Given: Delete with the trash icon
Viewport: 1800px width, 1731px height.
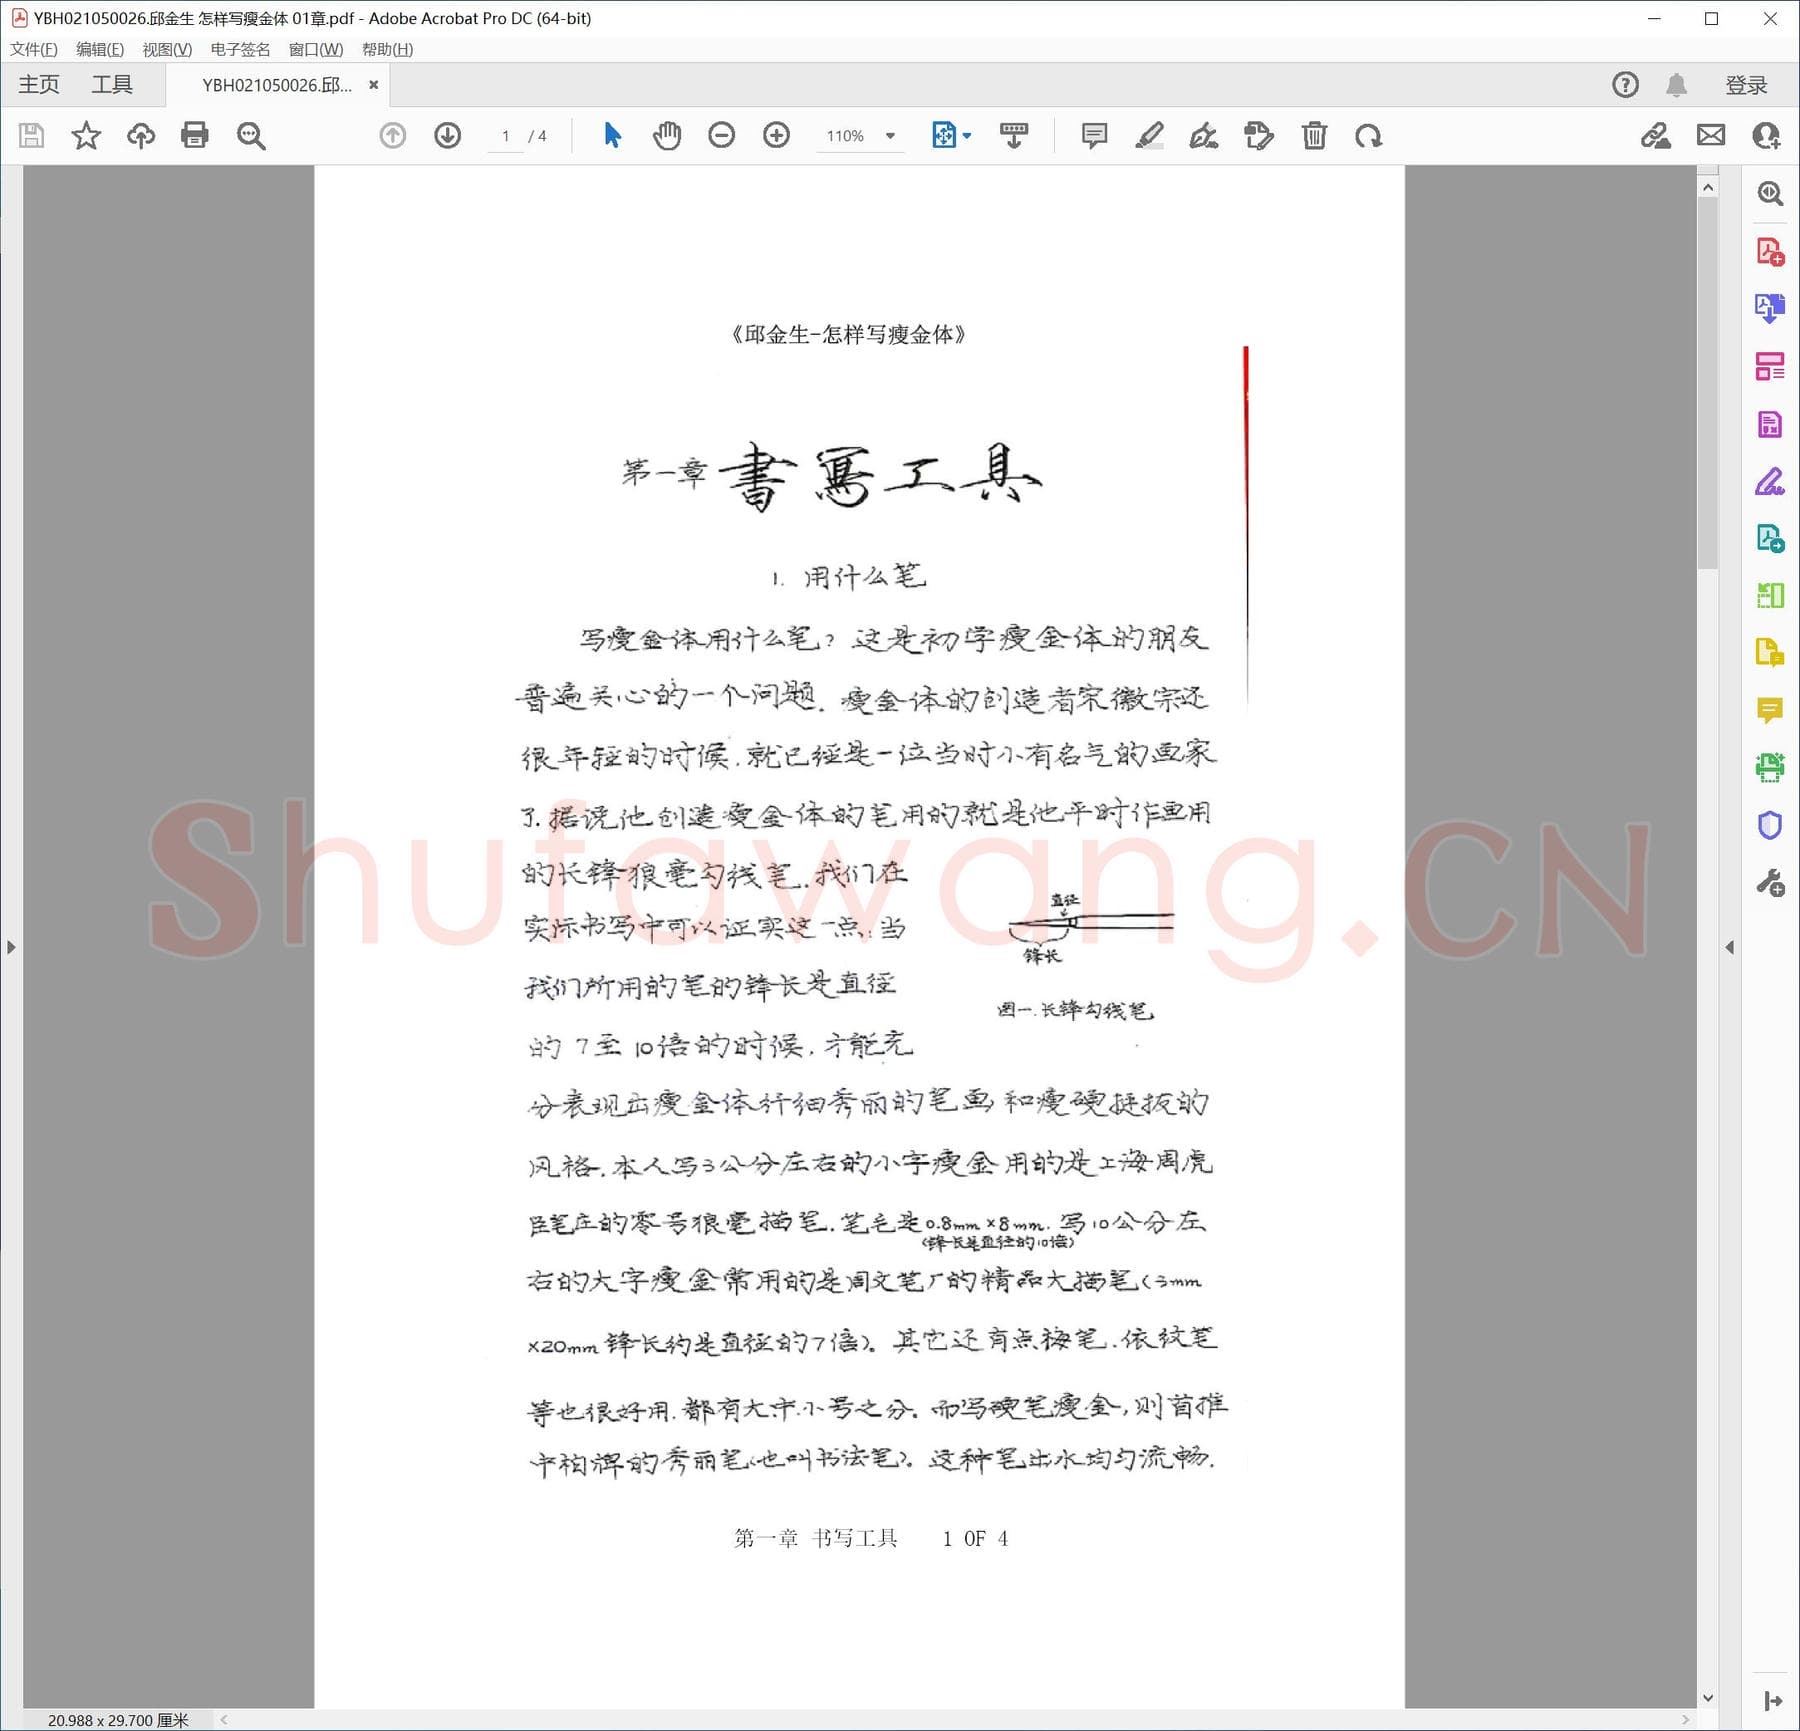Looking at the screenshot, I should point(1314,135).
